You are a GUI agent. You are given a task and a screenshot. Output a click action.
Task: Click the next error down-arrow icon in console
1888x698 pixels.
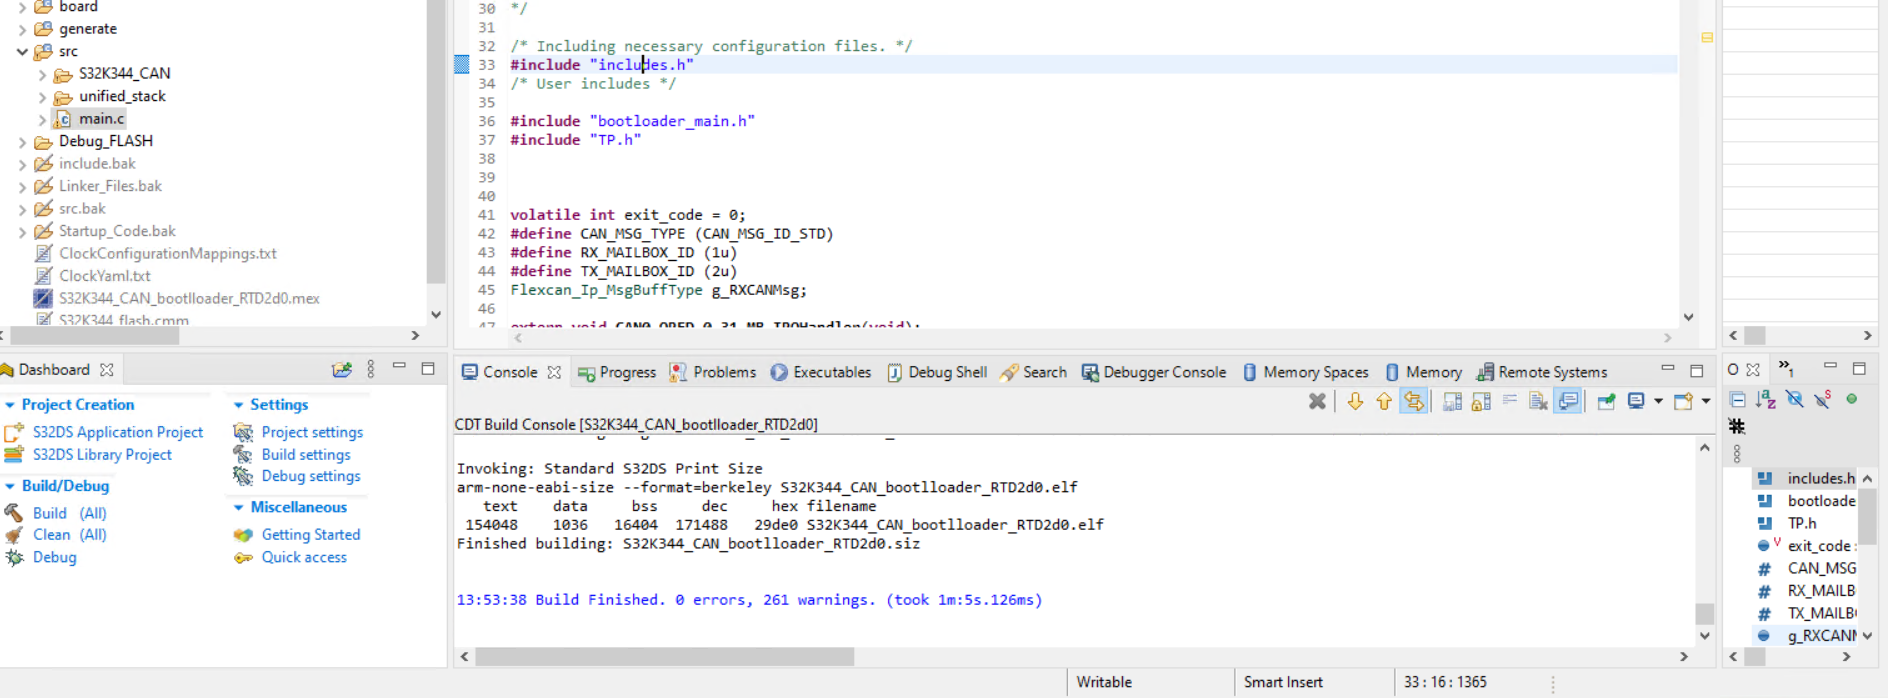(1355, 401)
